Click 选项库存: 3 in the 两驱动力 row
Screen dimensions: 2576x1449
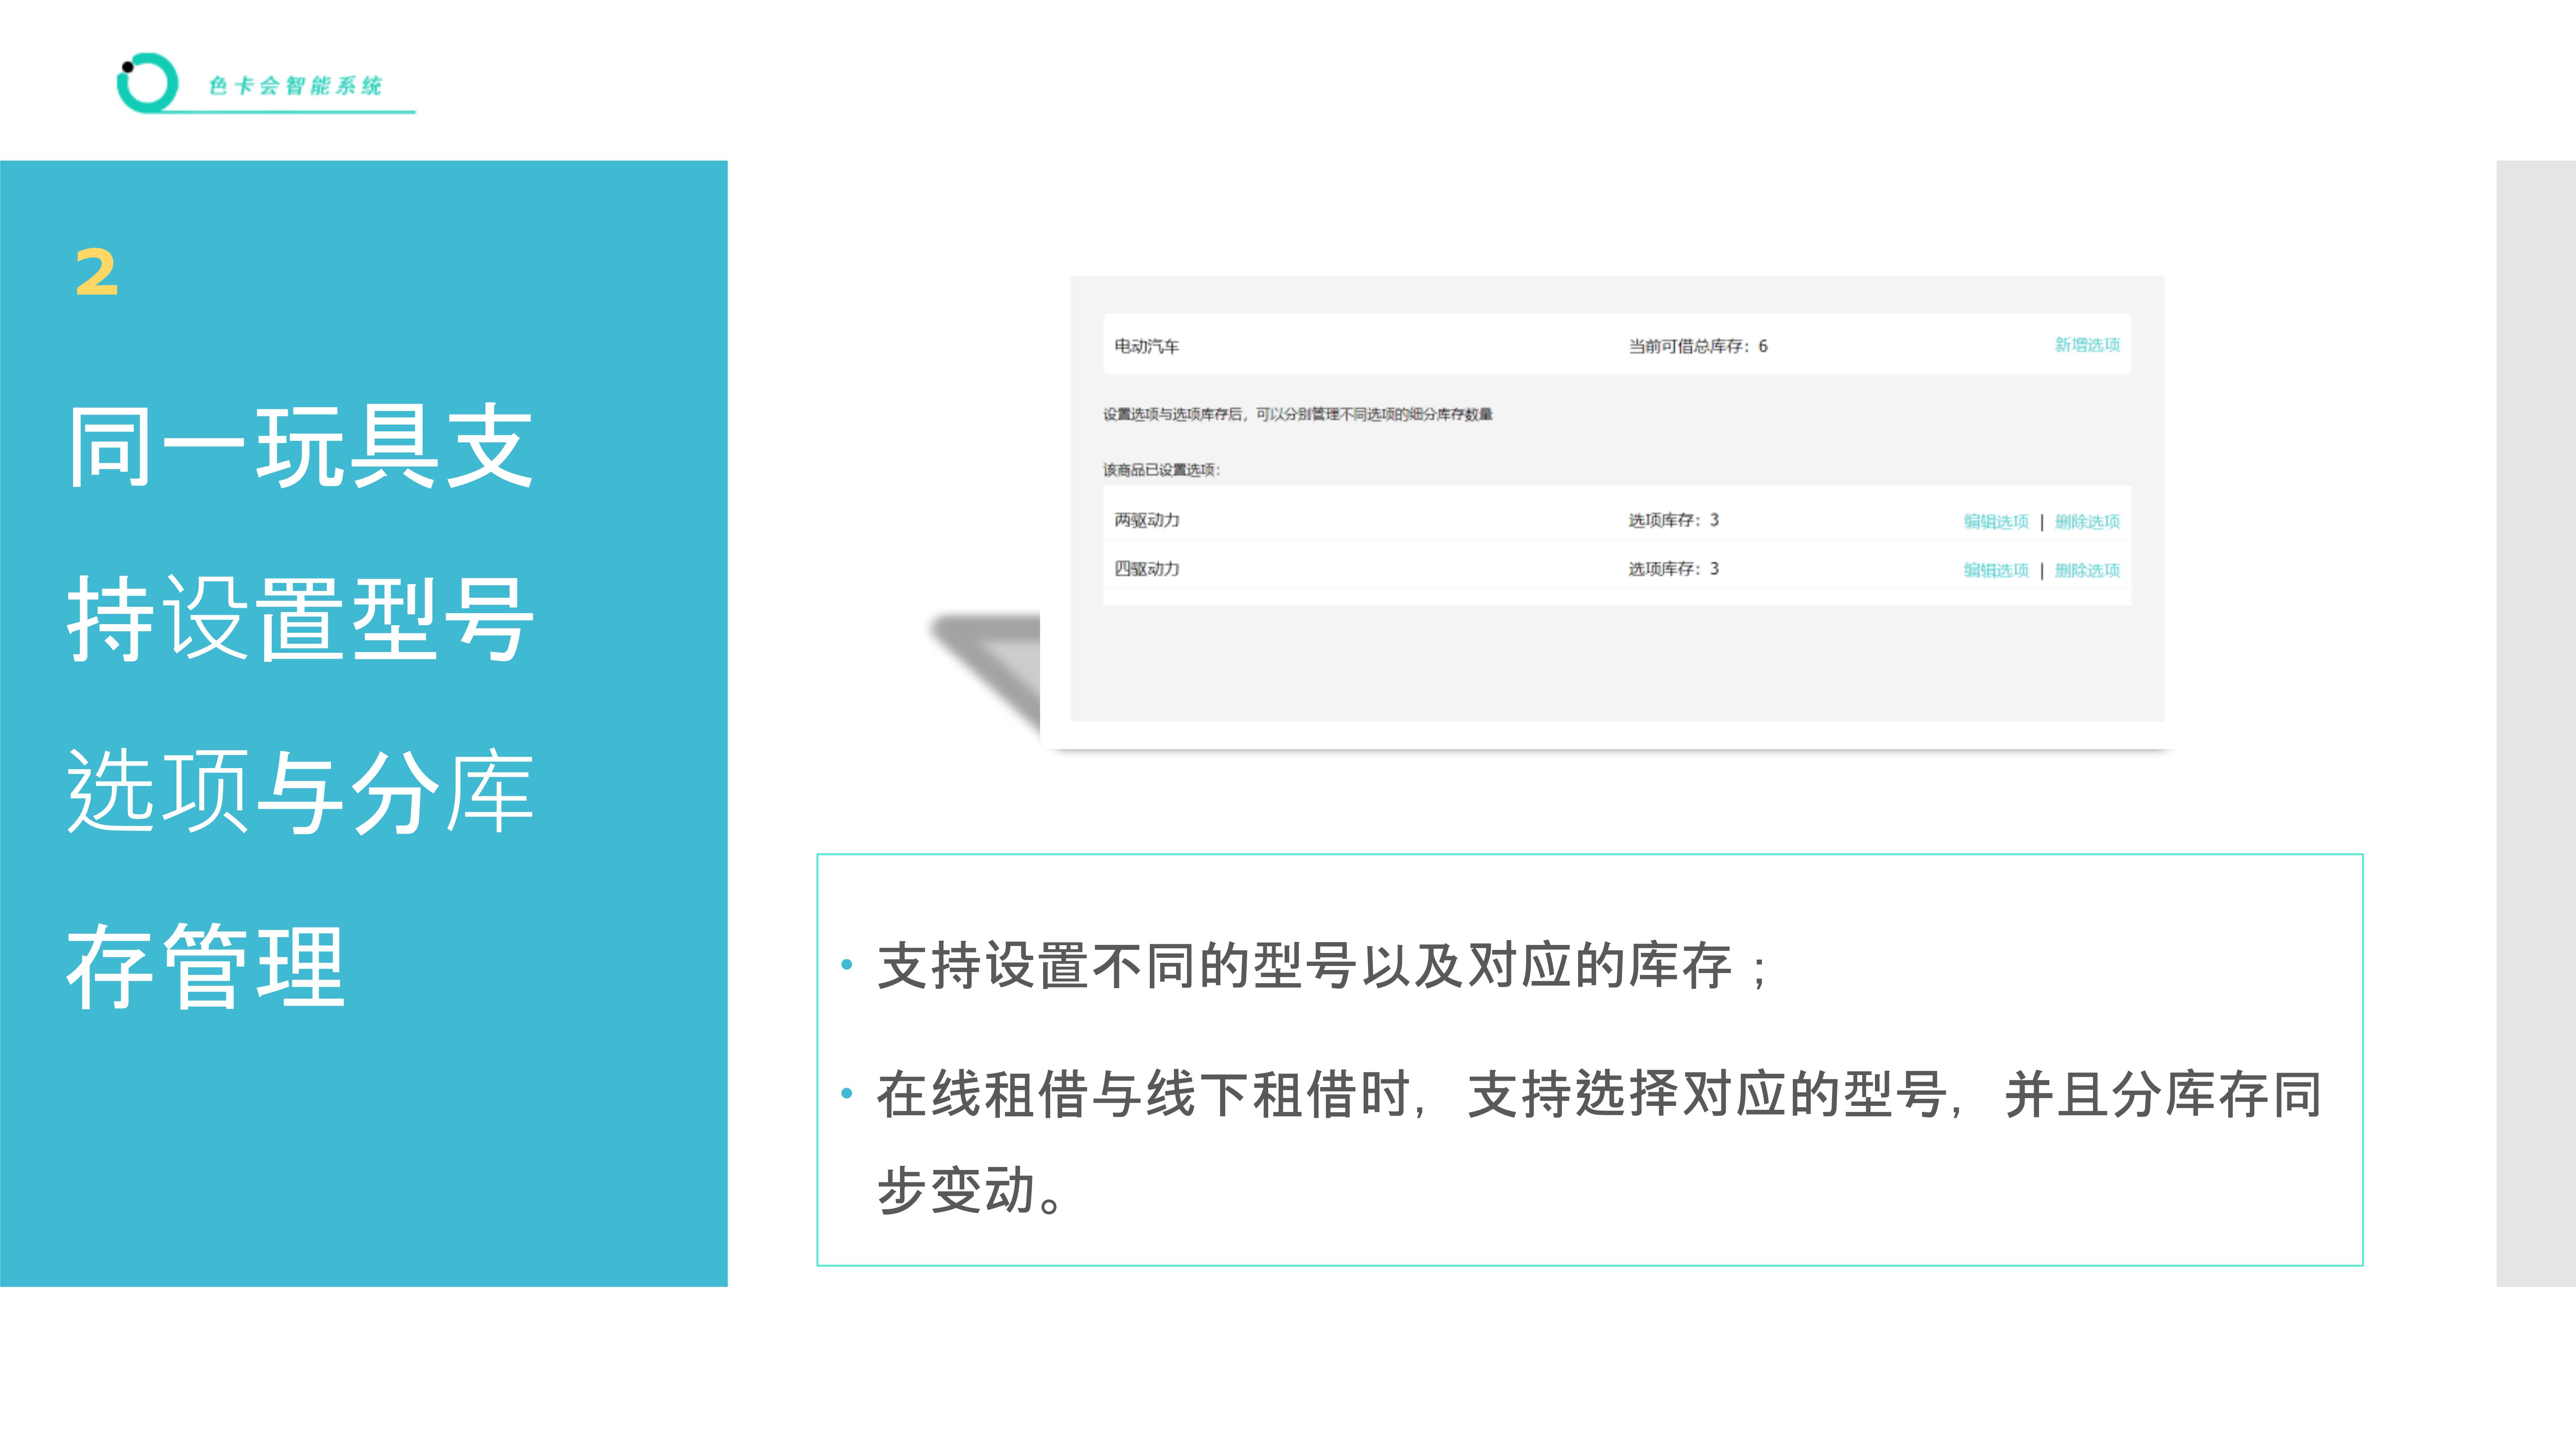tap(1674, 520)
